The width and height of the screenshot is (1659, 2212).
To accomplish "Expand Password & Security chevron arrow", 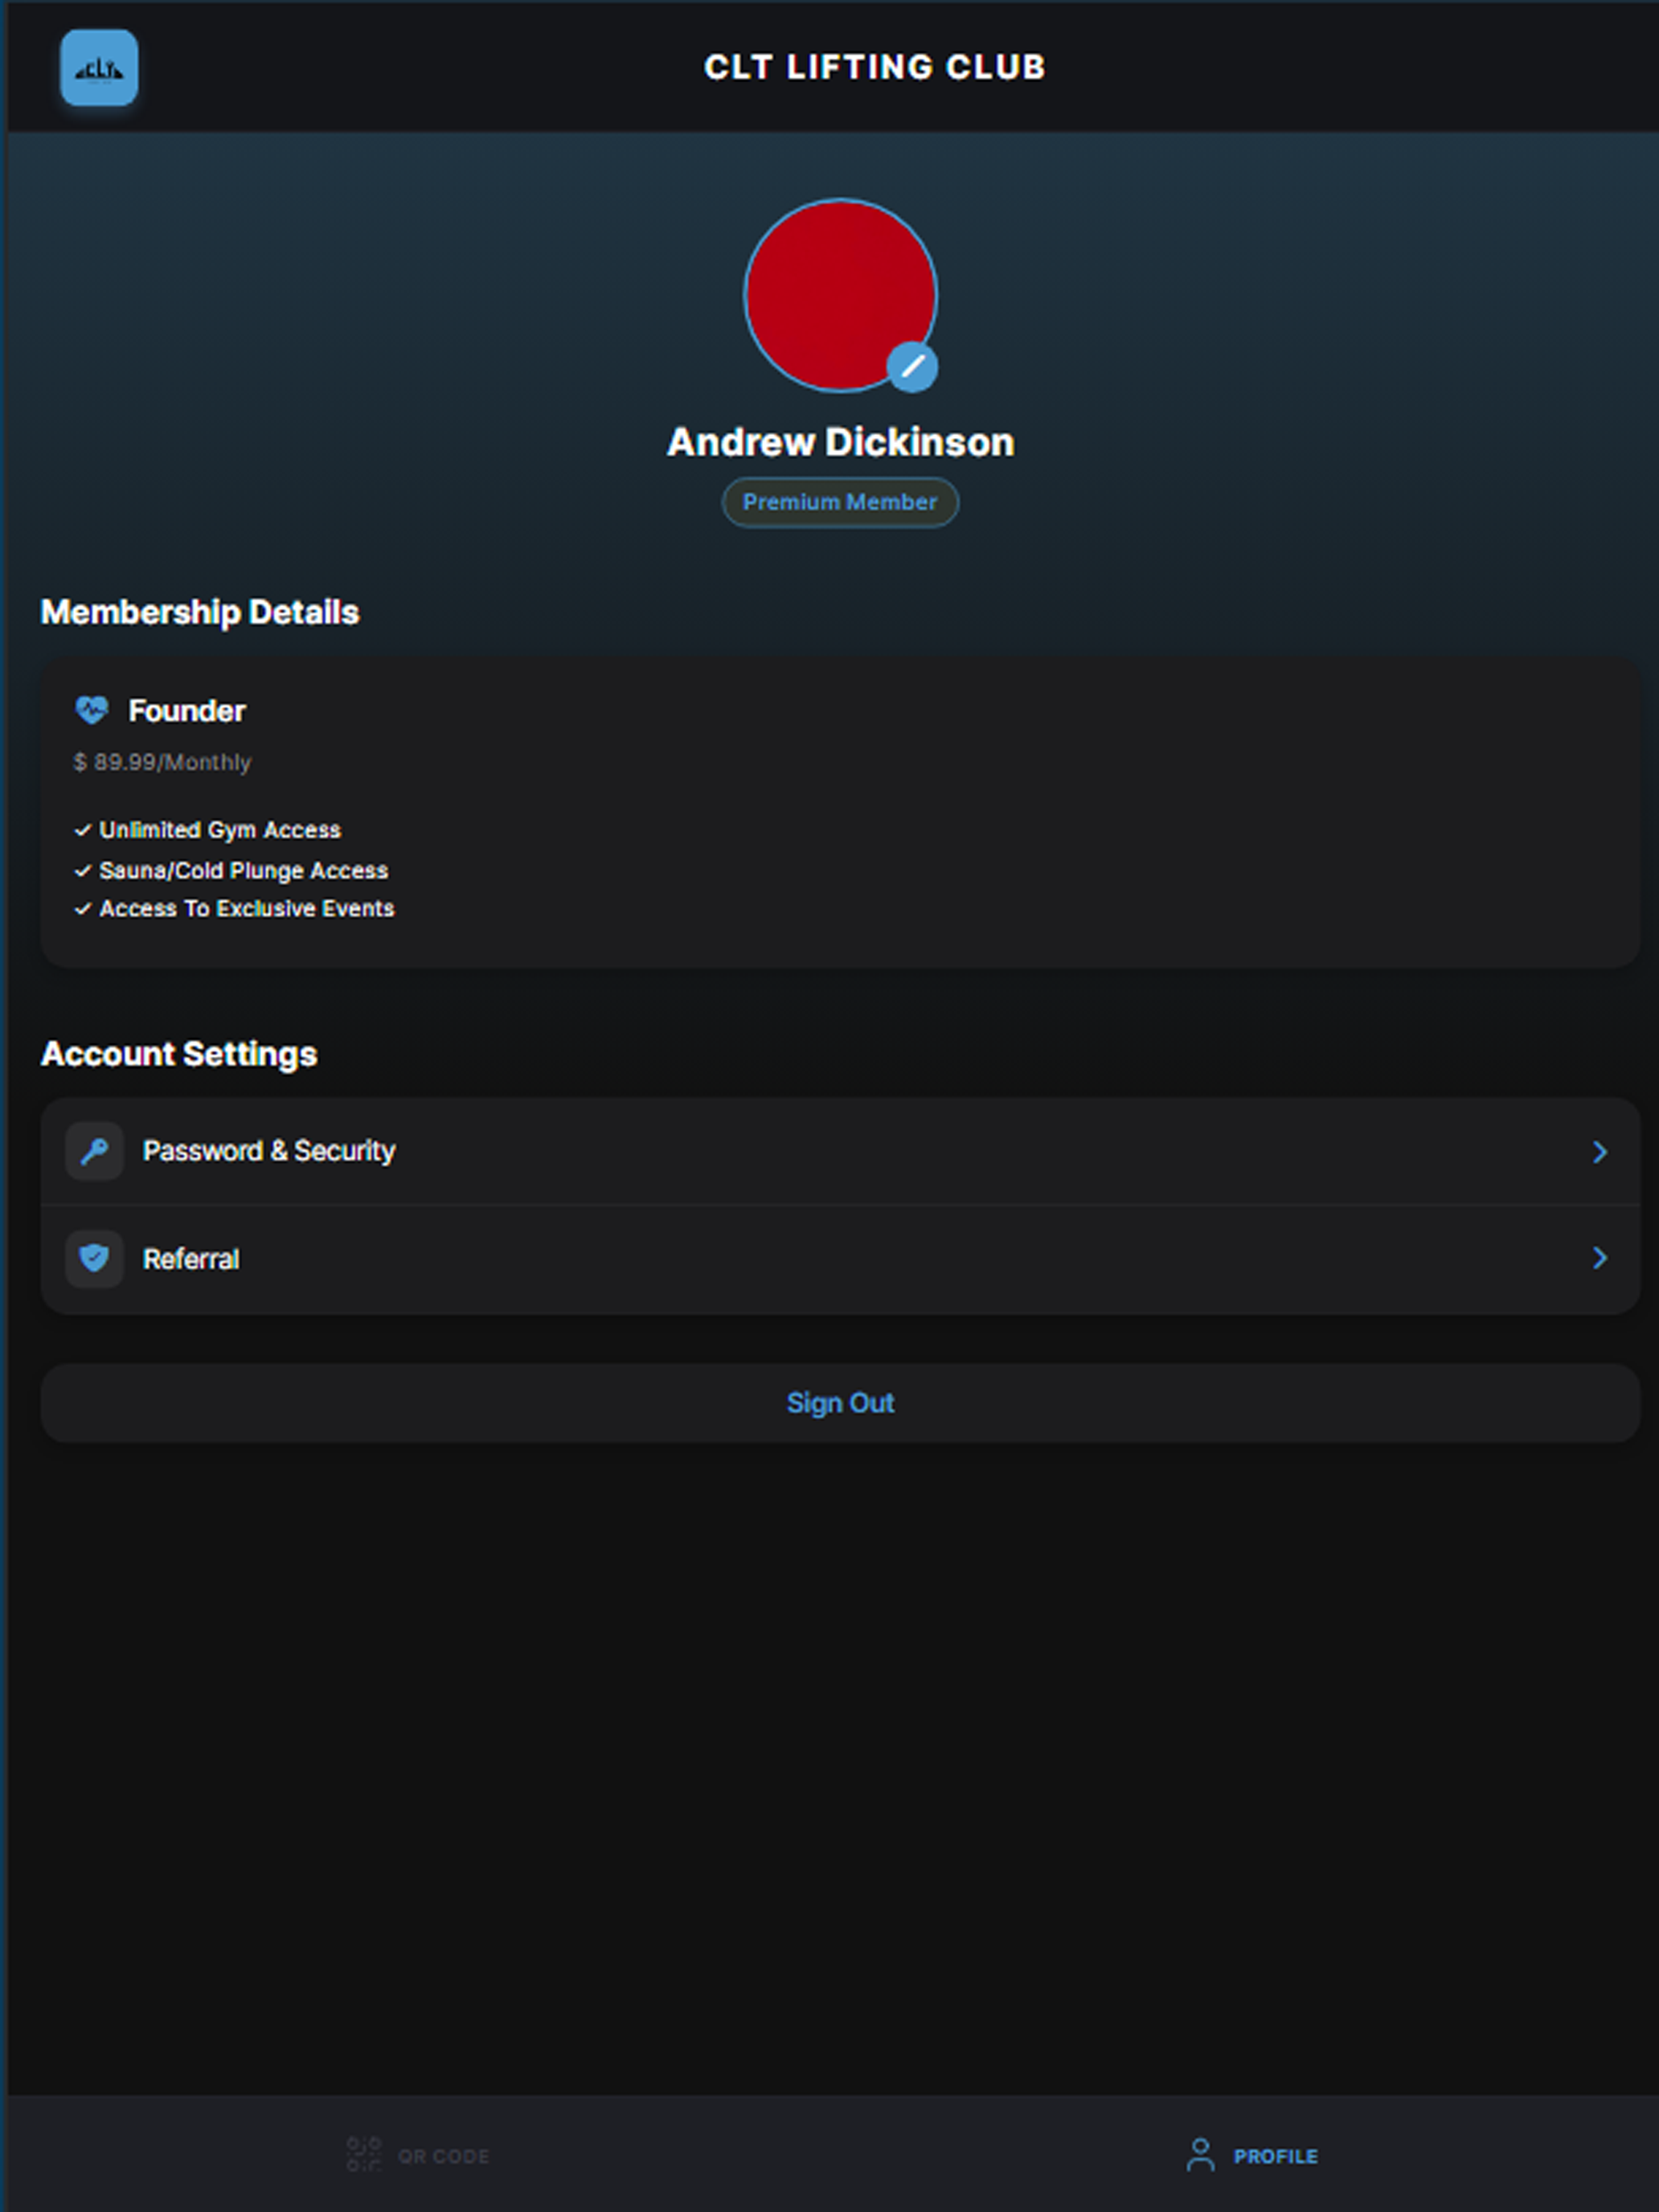I will click(1600, 1152).
